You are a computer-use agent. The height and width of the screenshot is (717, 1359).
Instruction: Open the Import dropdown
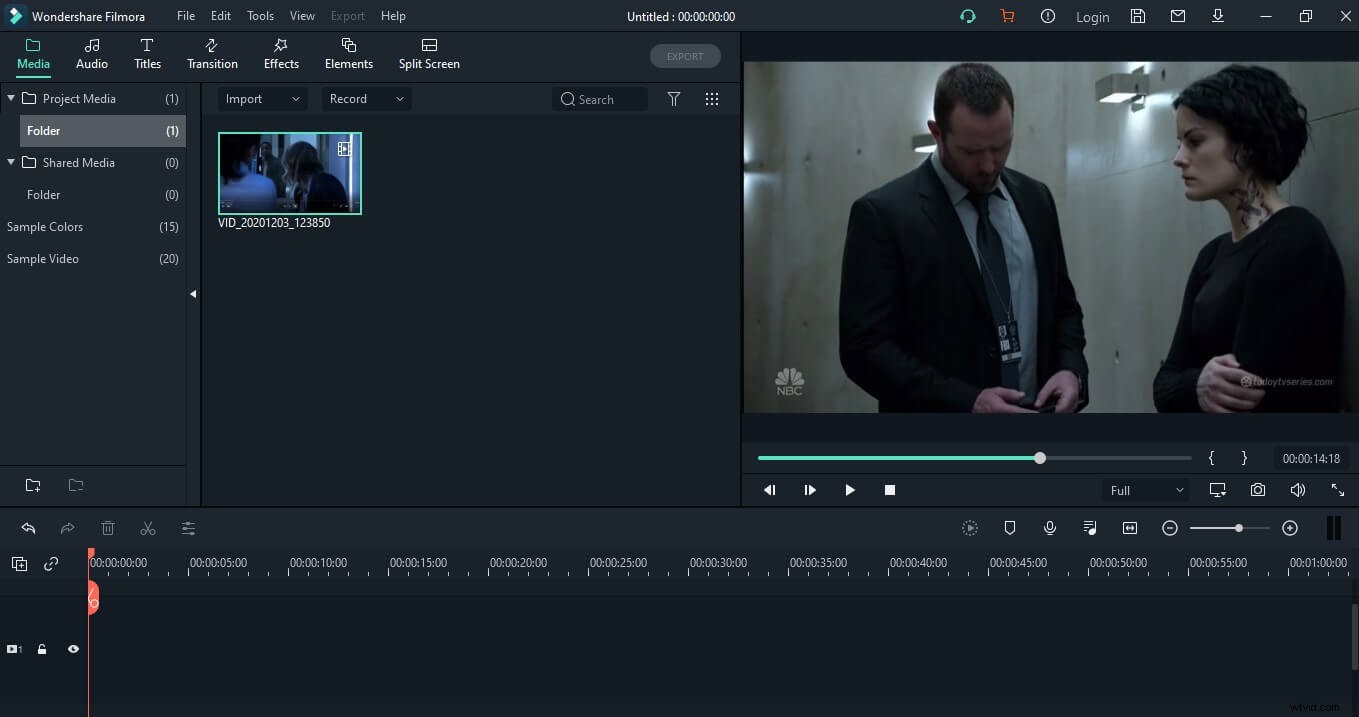coord(262,98)
